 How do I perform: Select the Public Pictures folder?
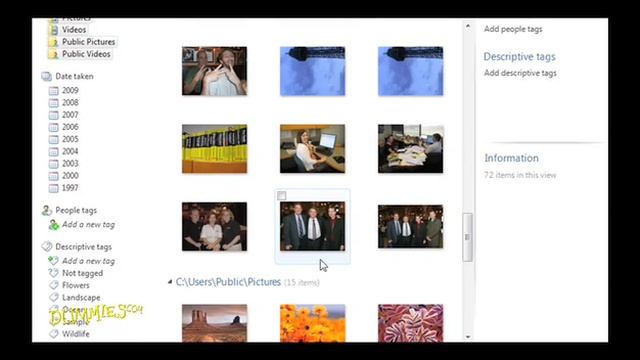click(88, 42)
